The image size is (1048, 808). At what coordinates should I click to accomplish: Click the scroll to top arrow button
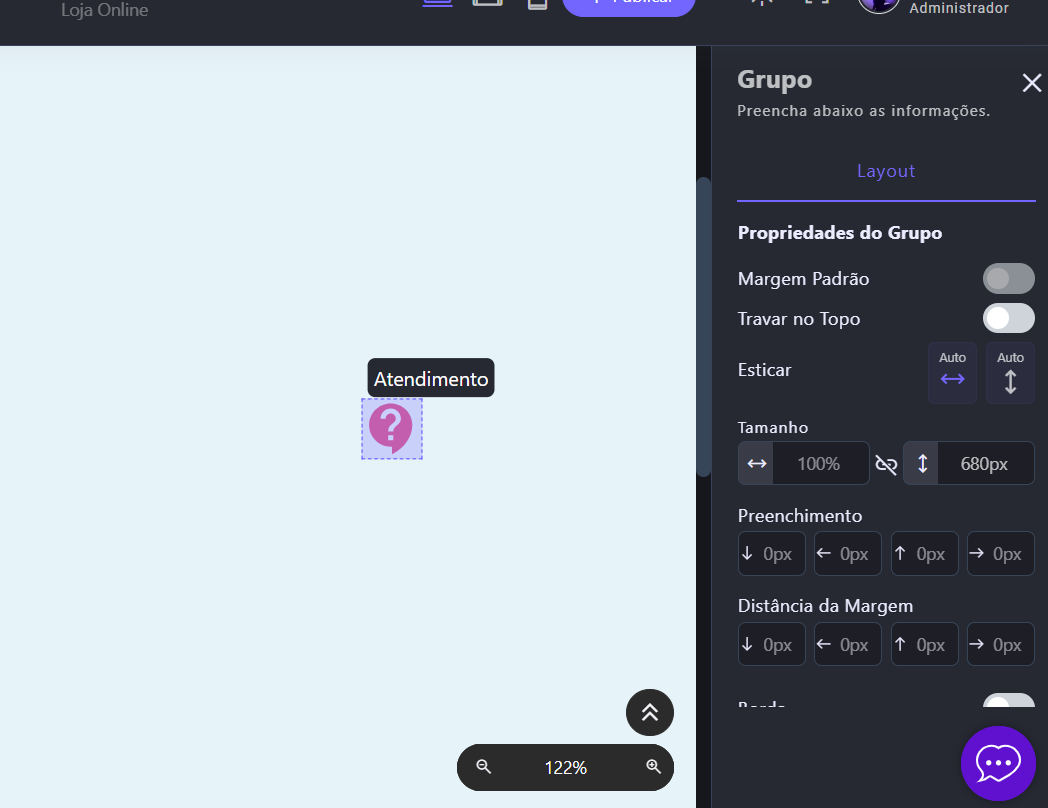point(650,712)
